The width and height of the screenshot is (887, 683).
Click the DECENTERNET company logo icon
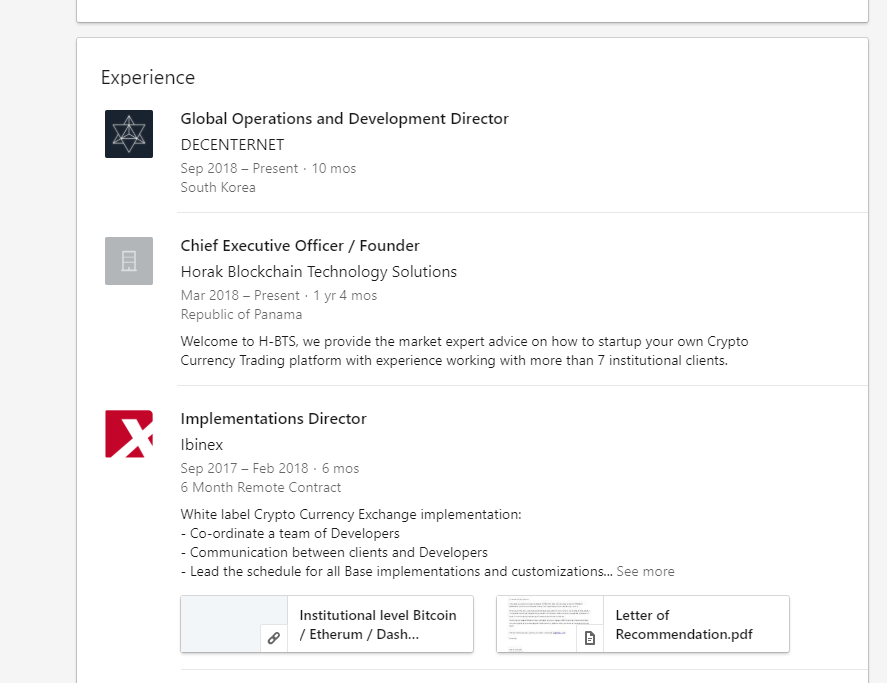tap(129, 134)
